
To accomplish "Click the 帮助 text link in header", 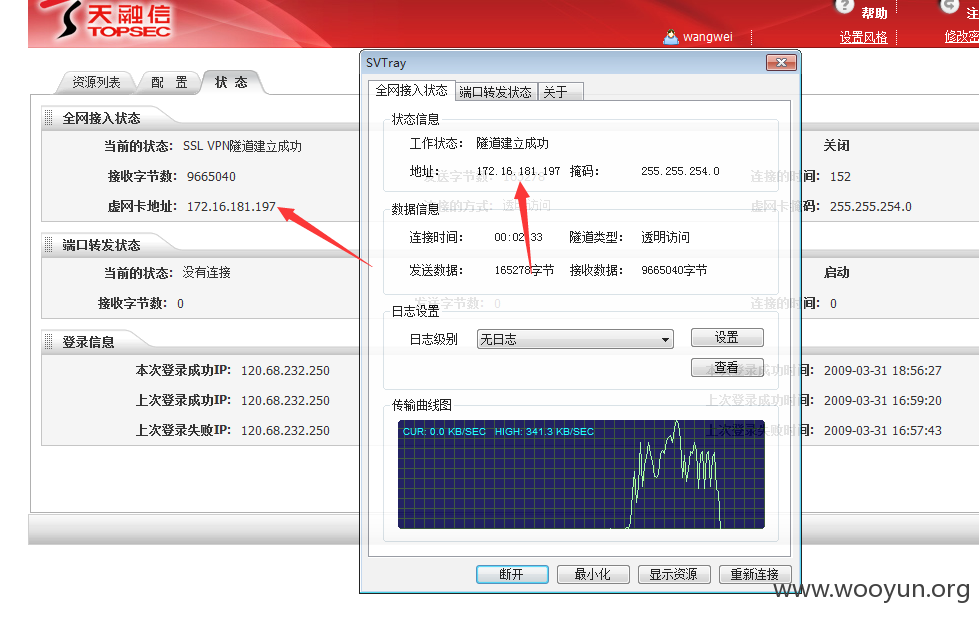I will [874, 13].
